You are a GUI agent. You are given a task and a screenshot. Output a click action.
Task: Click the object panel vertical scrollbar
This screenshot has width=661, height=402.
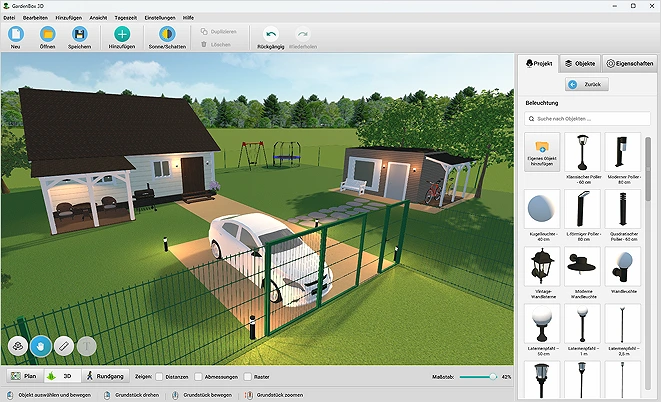648,169
